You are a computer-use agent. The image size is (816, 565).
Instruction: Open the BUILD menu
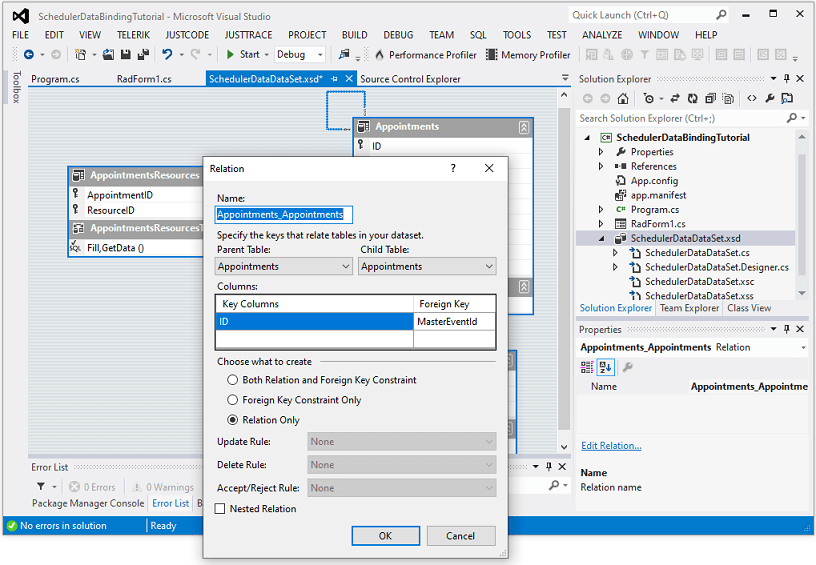tap(354, 35)
